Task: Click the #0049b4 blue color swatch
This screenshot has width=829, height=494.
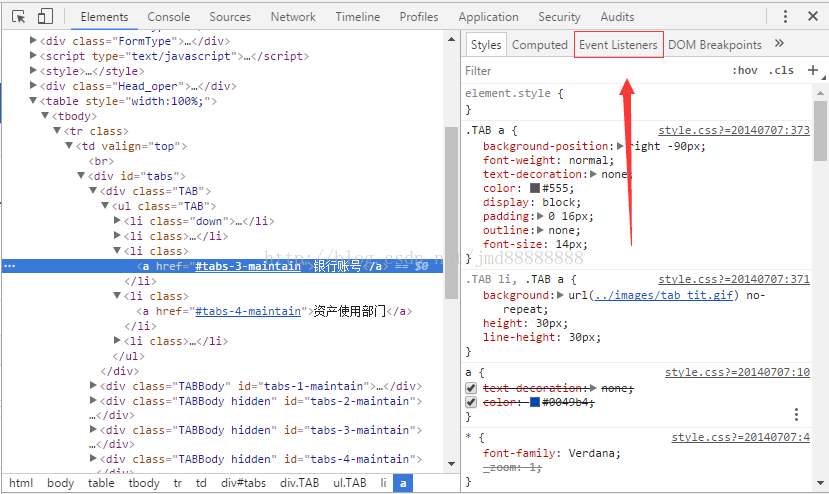Action: tap(535, 402)
